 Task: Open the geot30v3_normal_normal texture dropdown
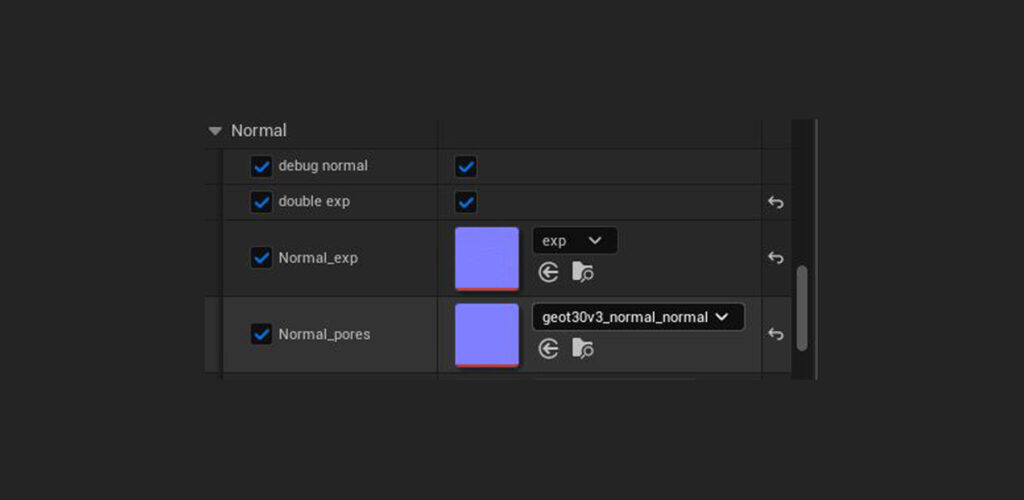pos(638,317)
